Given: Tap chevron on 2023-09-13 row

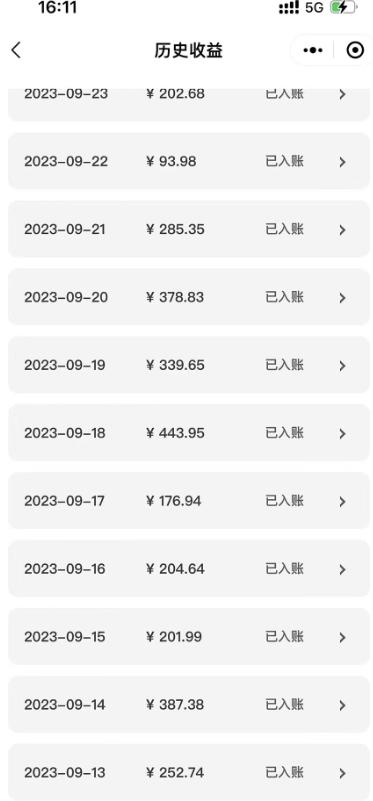Looking at the screenshot, I should tap(342, 773).
